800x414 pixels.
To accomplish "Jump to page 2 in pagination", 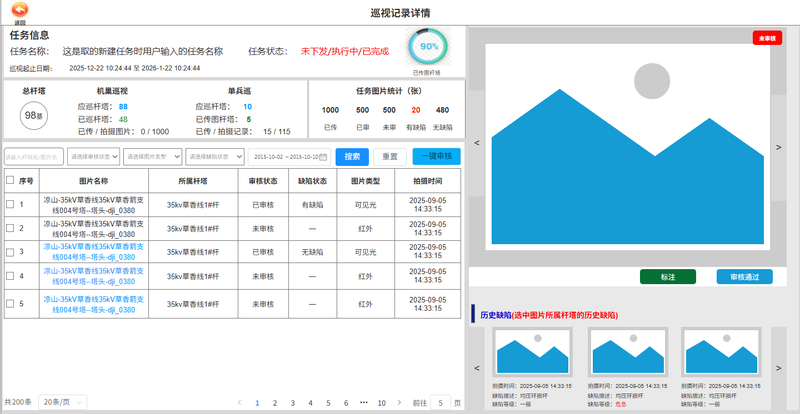I will (275, 402).
